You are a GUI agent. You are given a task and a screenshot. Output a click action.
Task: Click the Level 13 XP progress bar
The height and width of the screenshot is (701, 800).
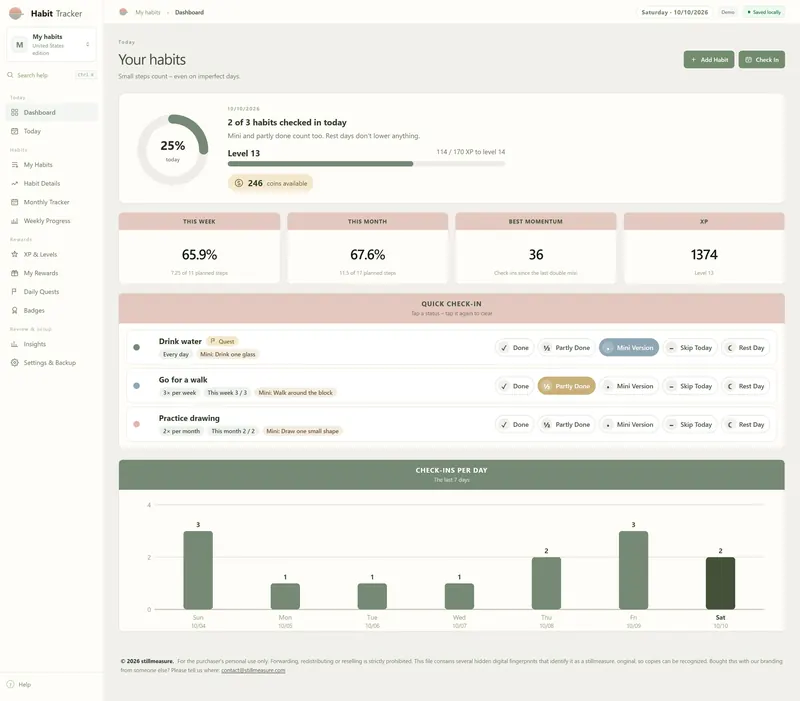(x=366, y=164)
